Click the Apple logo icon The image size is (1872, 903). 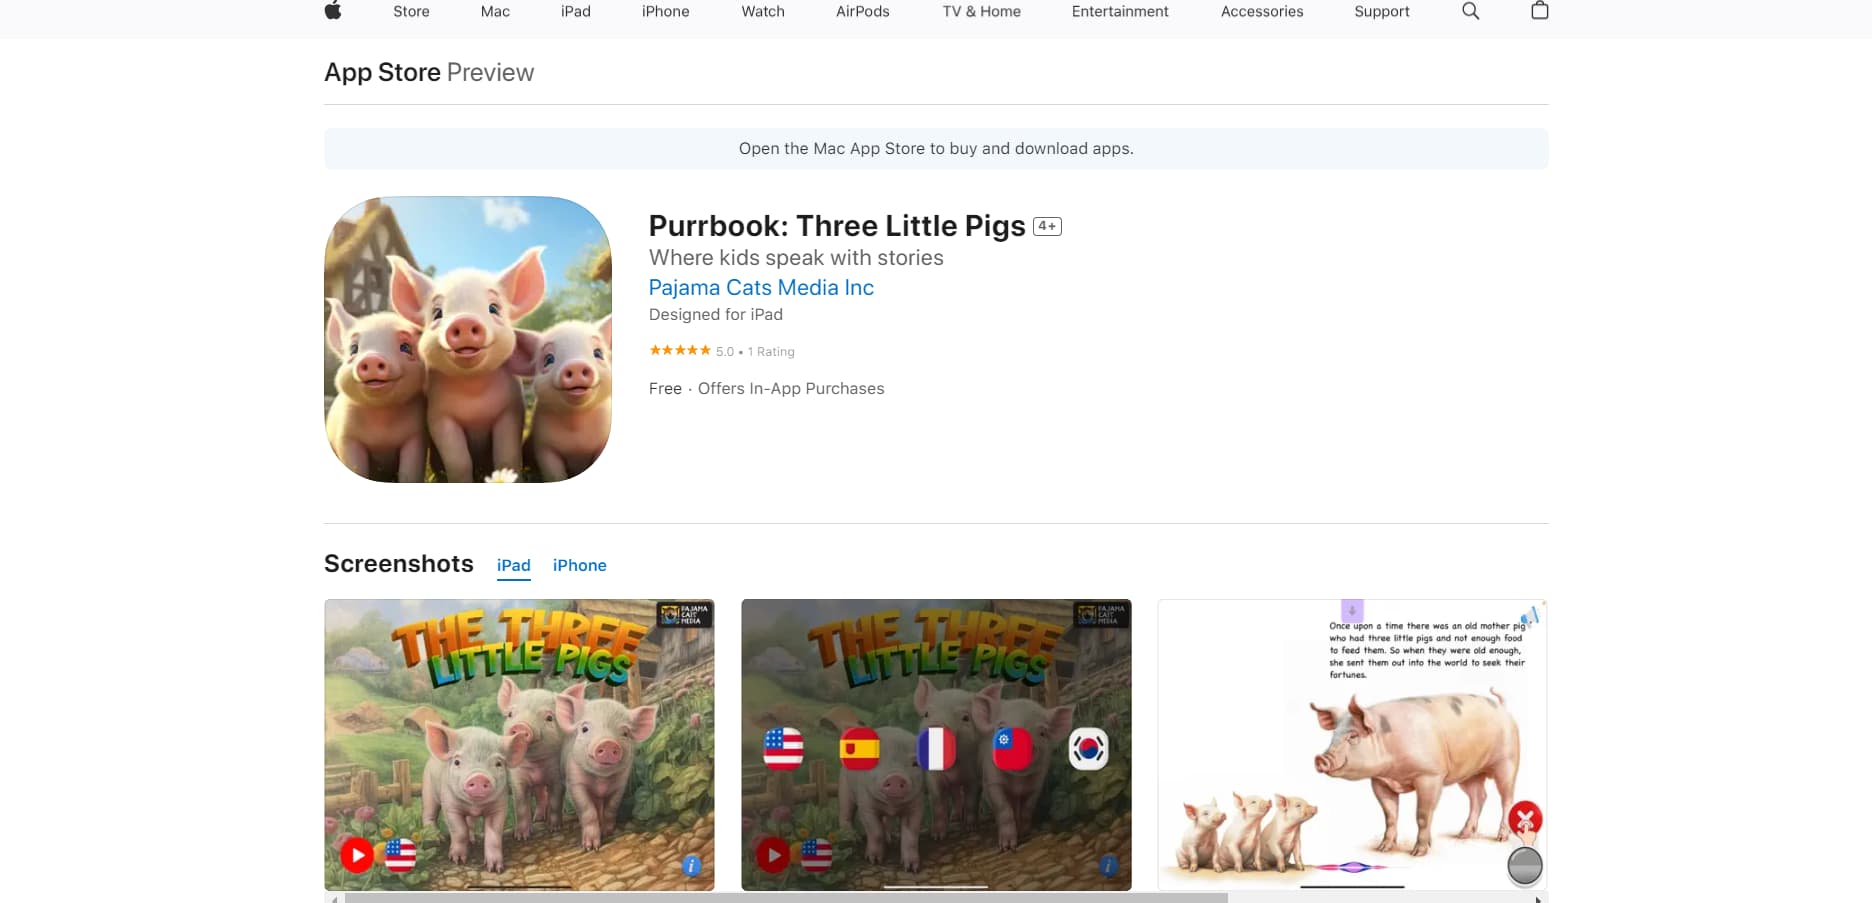click(333, 11)
